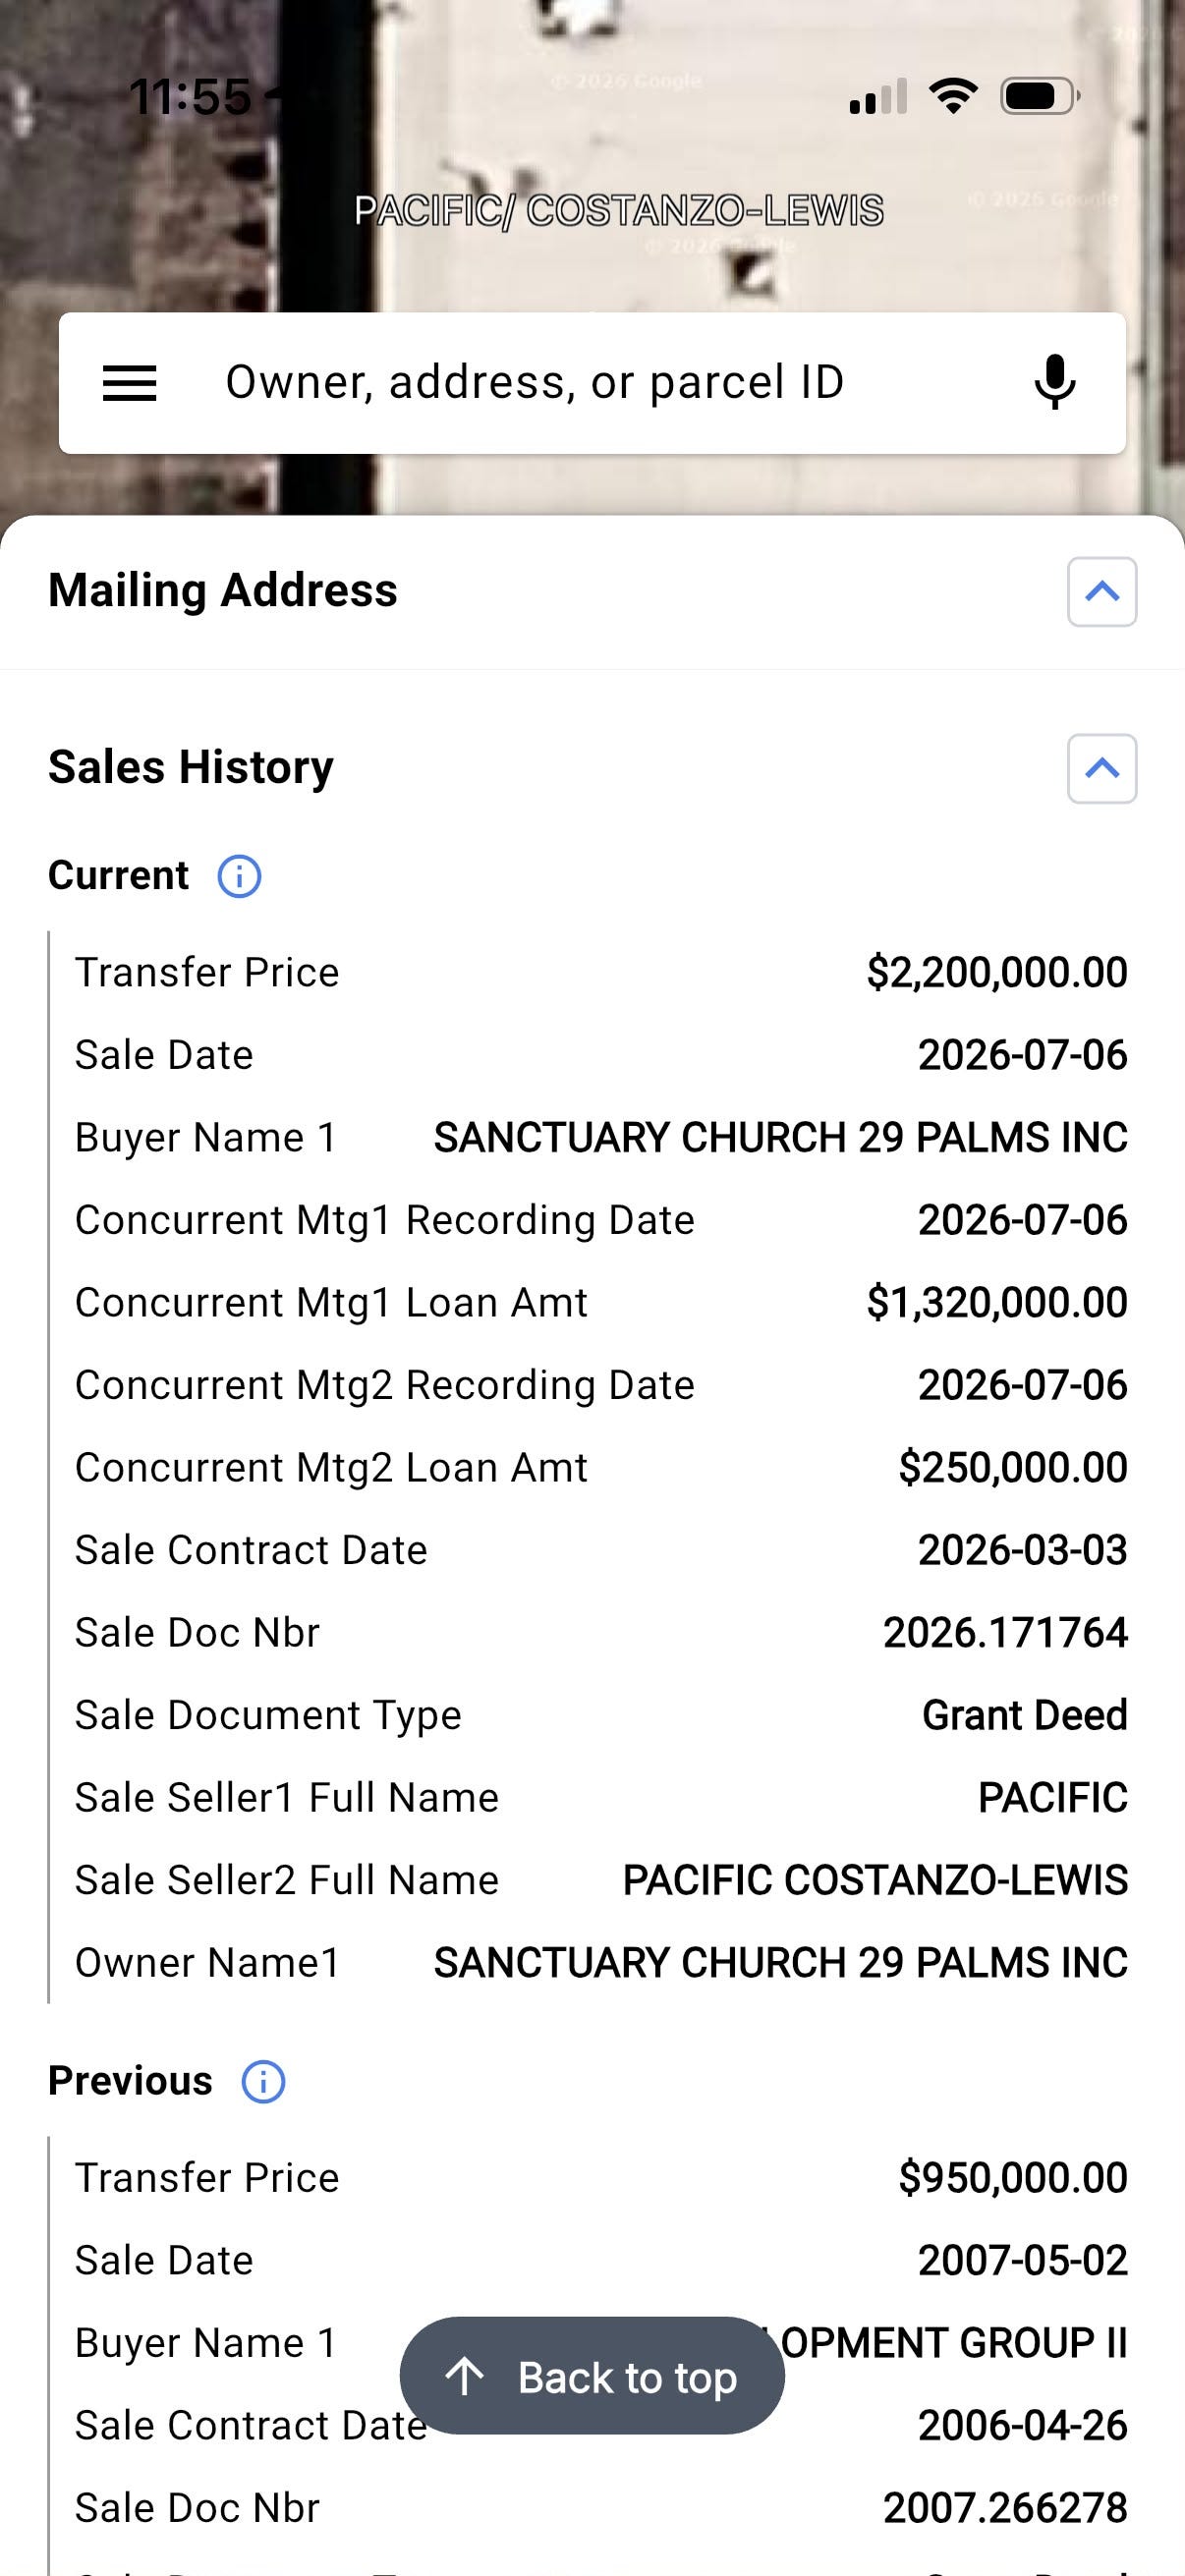1185x2576 pixels.
Task: Select the Mailing Address heading
Action: pyautogui.click(x=223, y=590)
